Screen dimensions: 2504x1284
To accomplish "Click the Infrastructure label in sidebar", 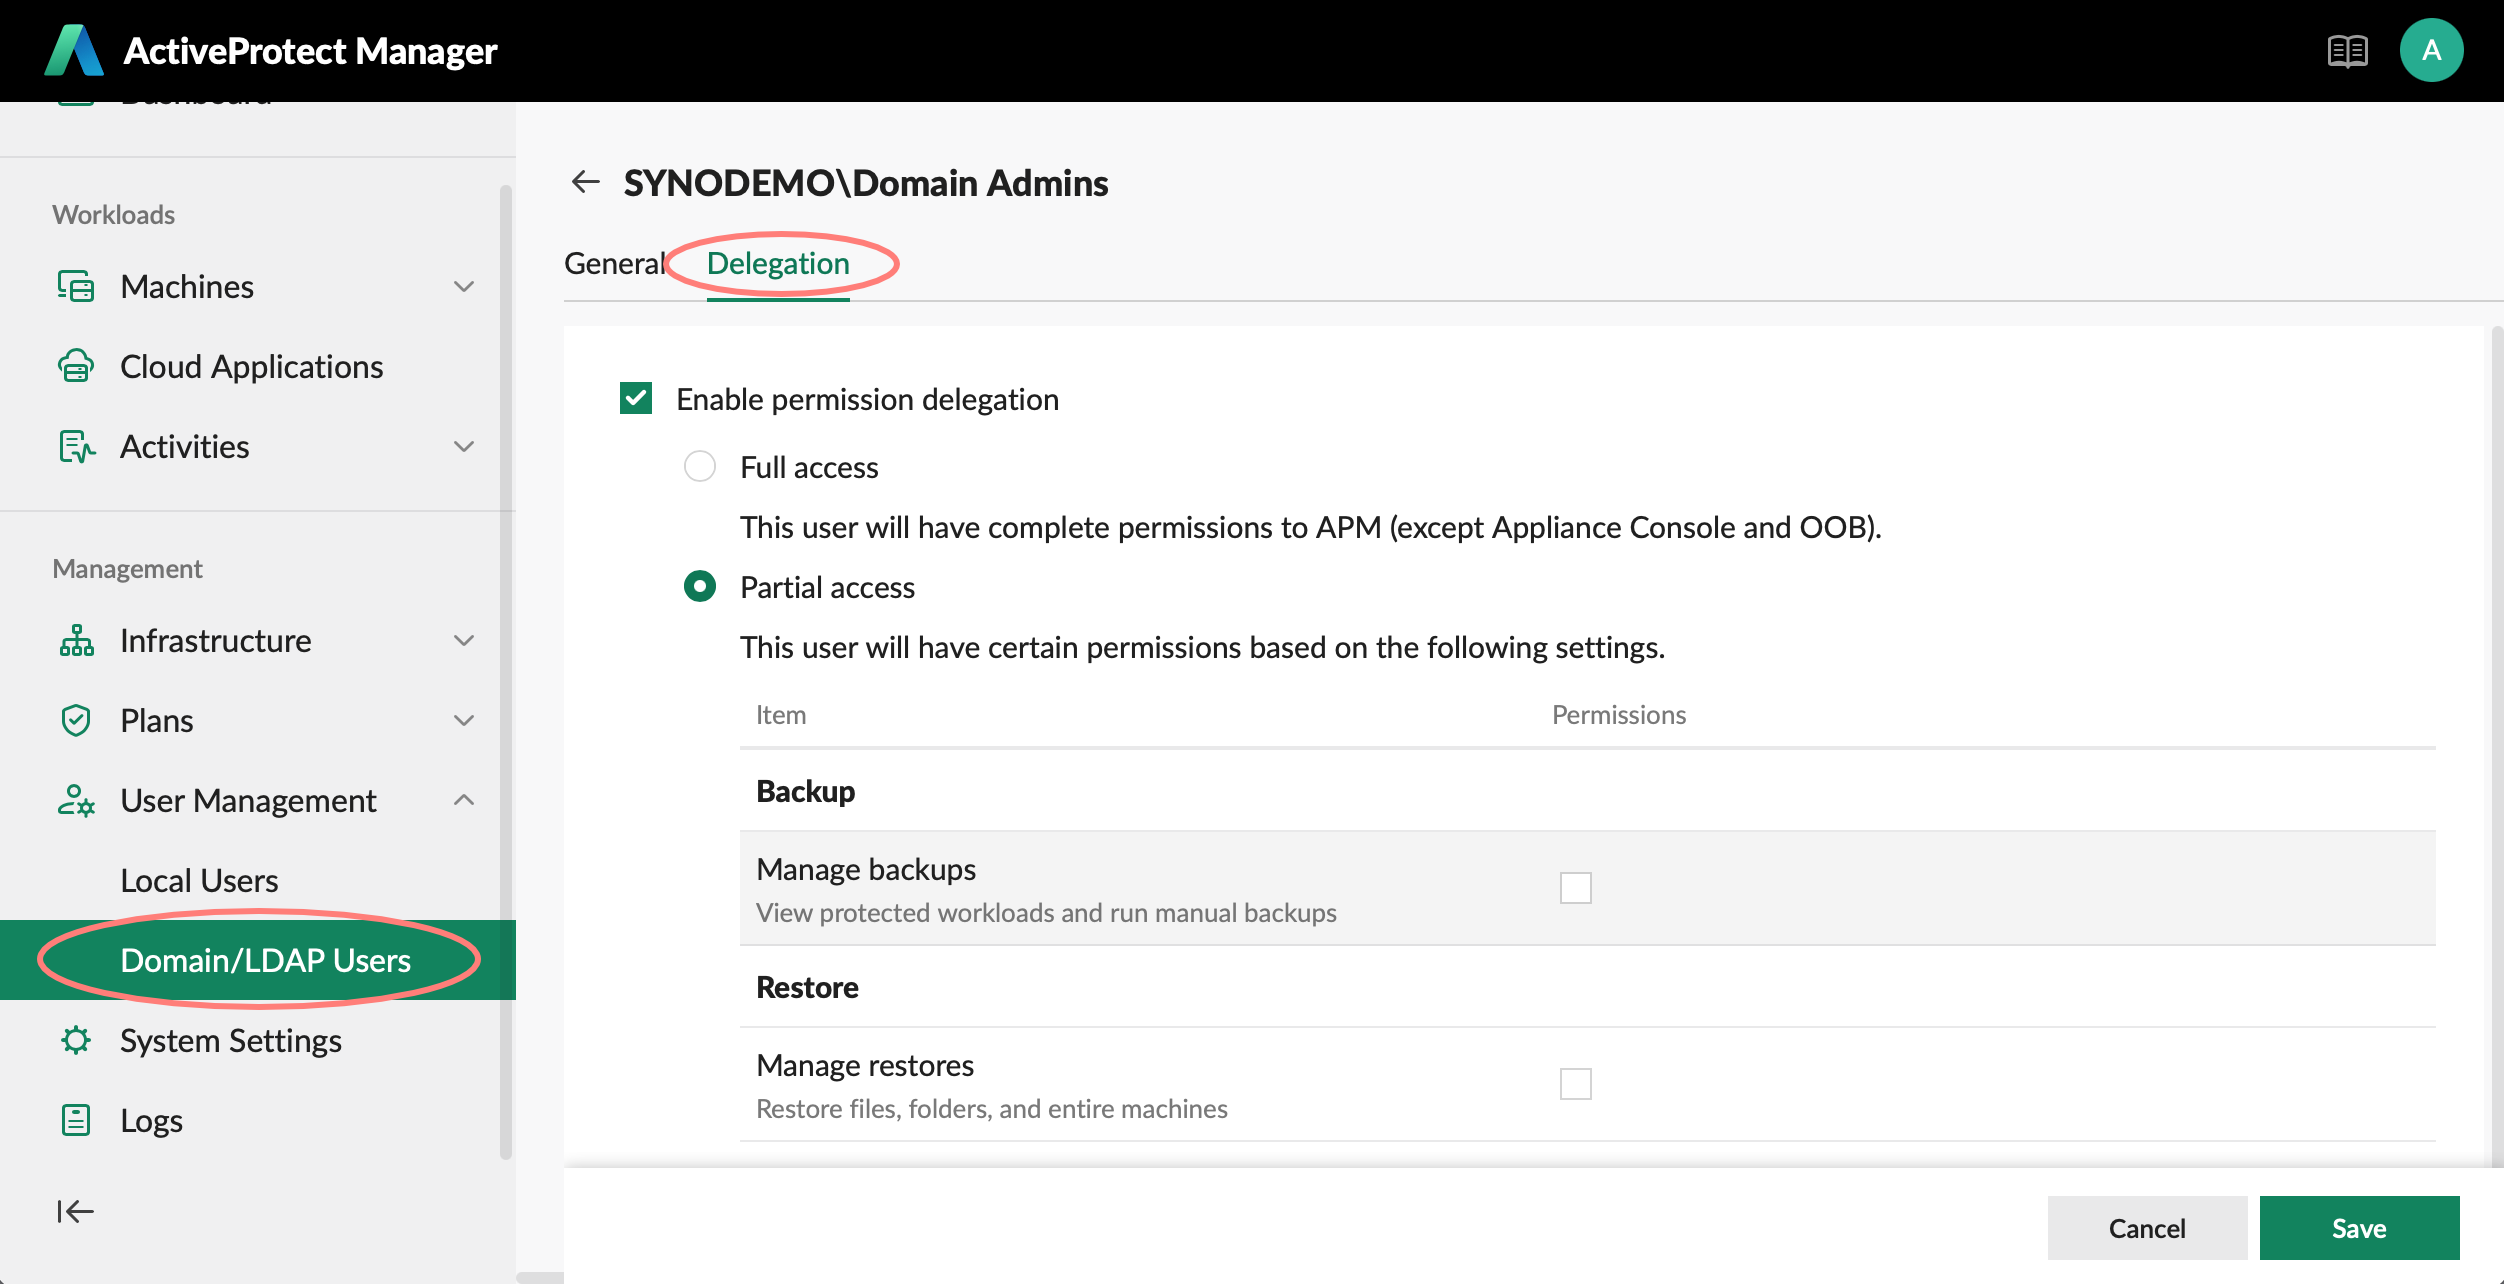I will point(216,640).
